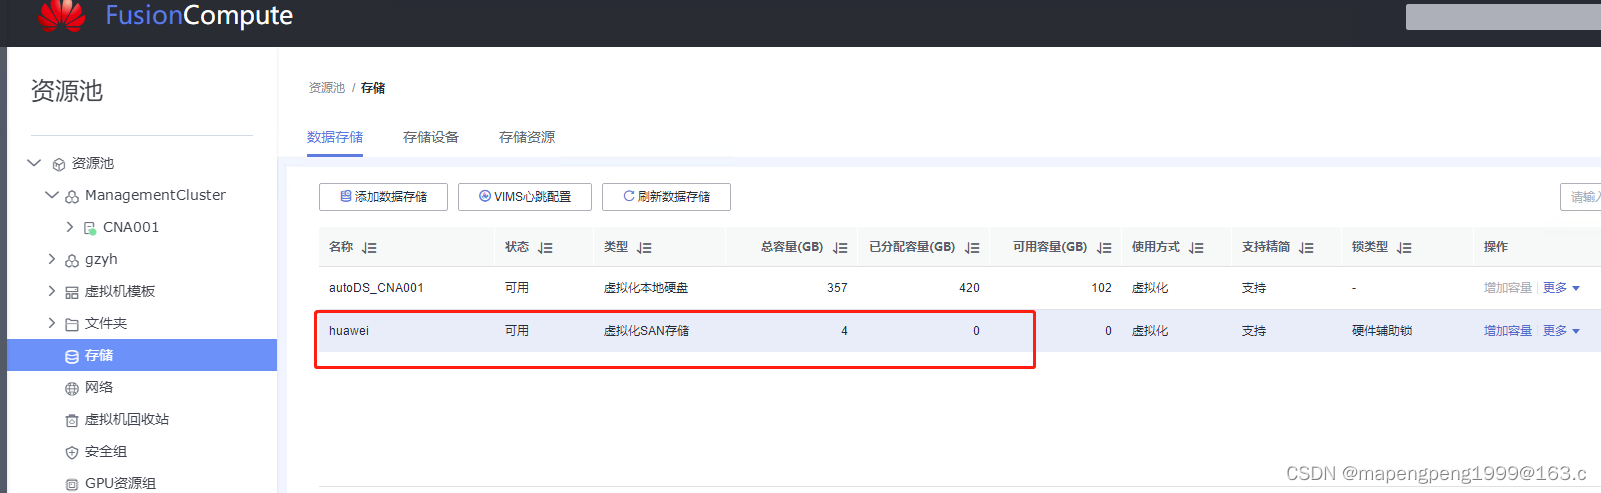Click 虚拟化SAN存储 type cell
1601x493 pixels.
[x=646, y=331]
